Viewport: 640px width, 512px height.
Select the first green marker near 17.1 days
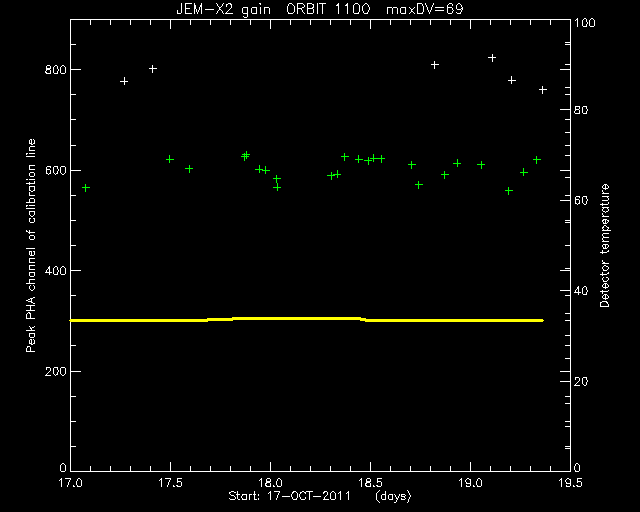pyautogui.click(x=86, y=188)
